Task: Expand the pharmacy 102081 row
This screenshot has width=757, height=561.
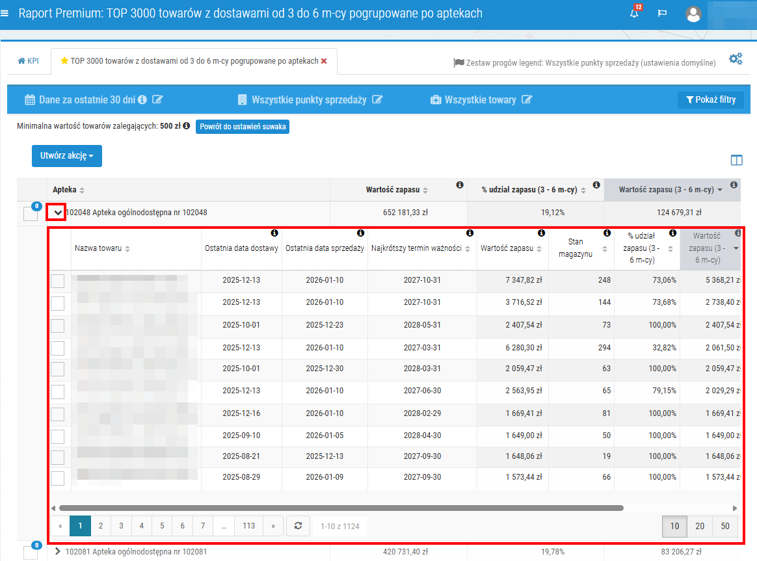Action: 57,551
